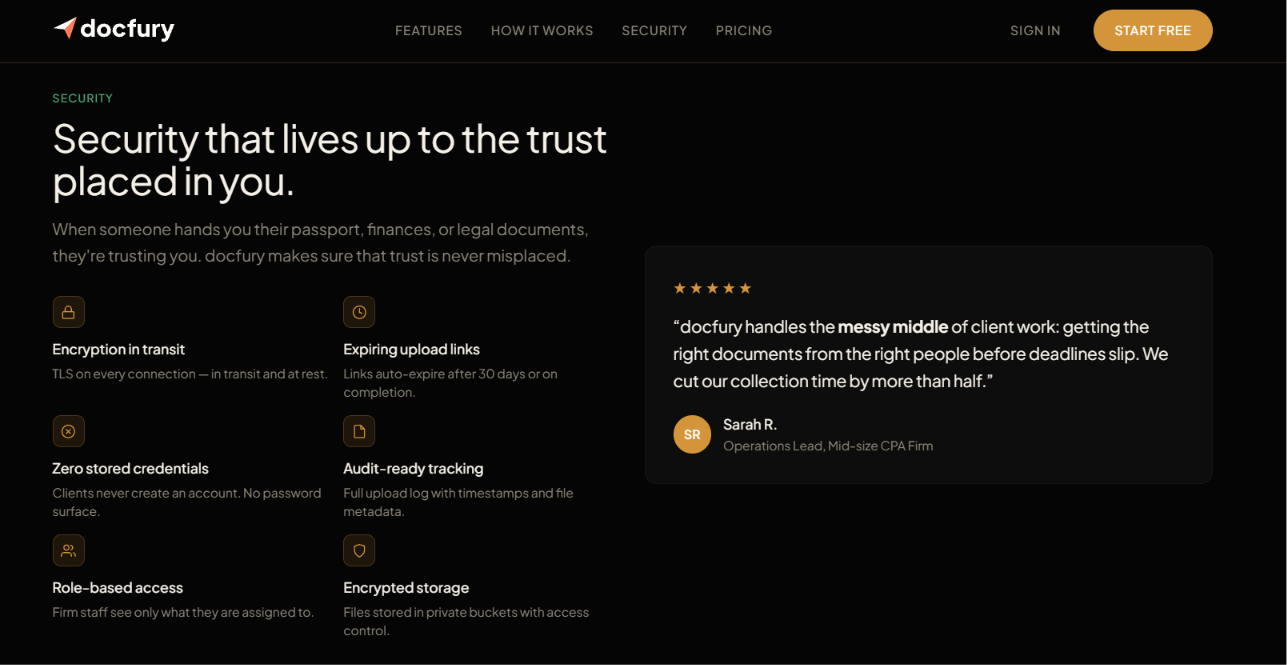
Task: Click the document icon above Audit-ready tracking
Action: [x=359, y=431]
